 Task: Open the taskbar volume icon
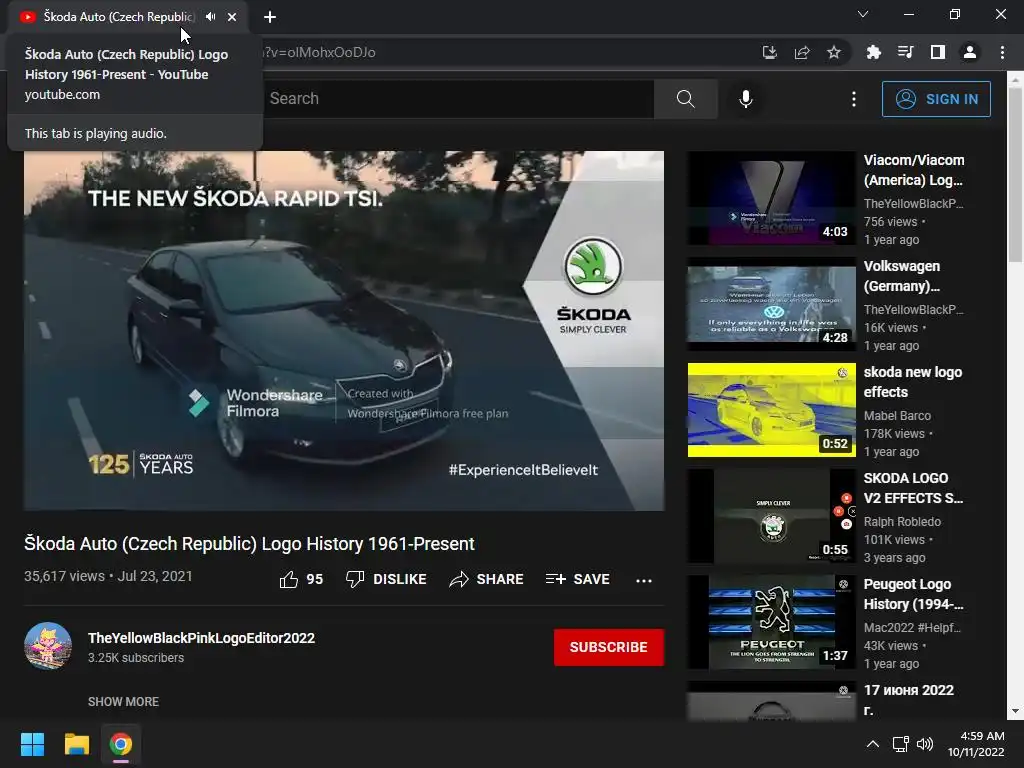click(x=925, y=744)
